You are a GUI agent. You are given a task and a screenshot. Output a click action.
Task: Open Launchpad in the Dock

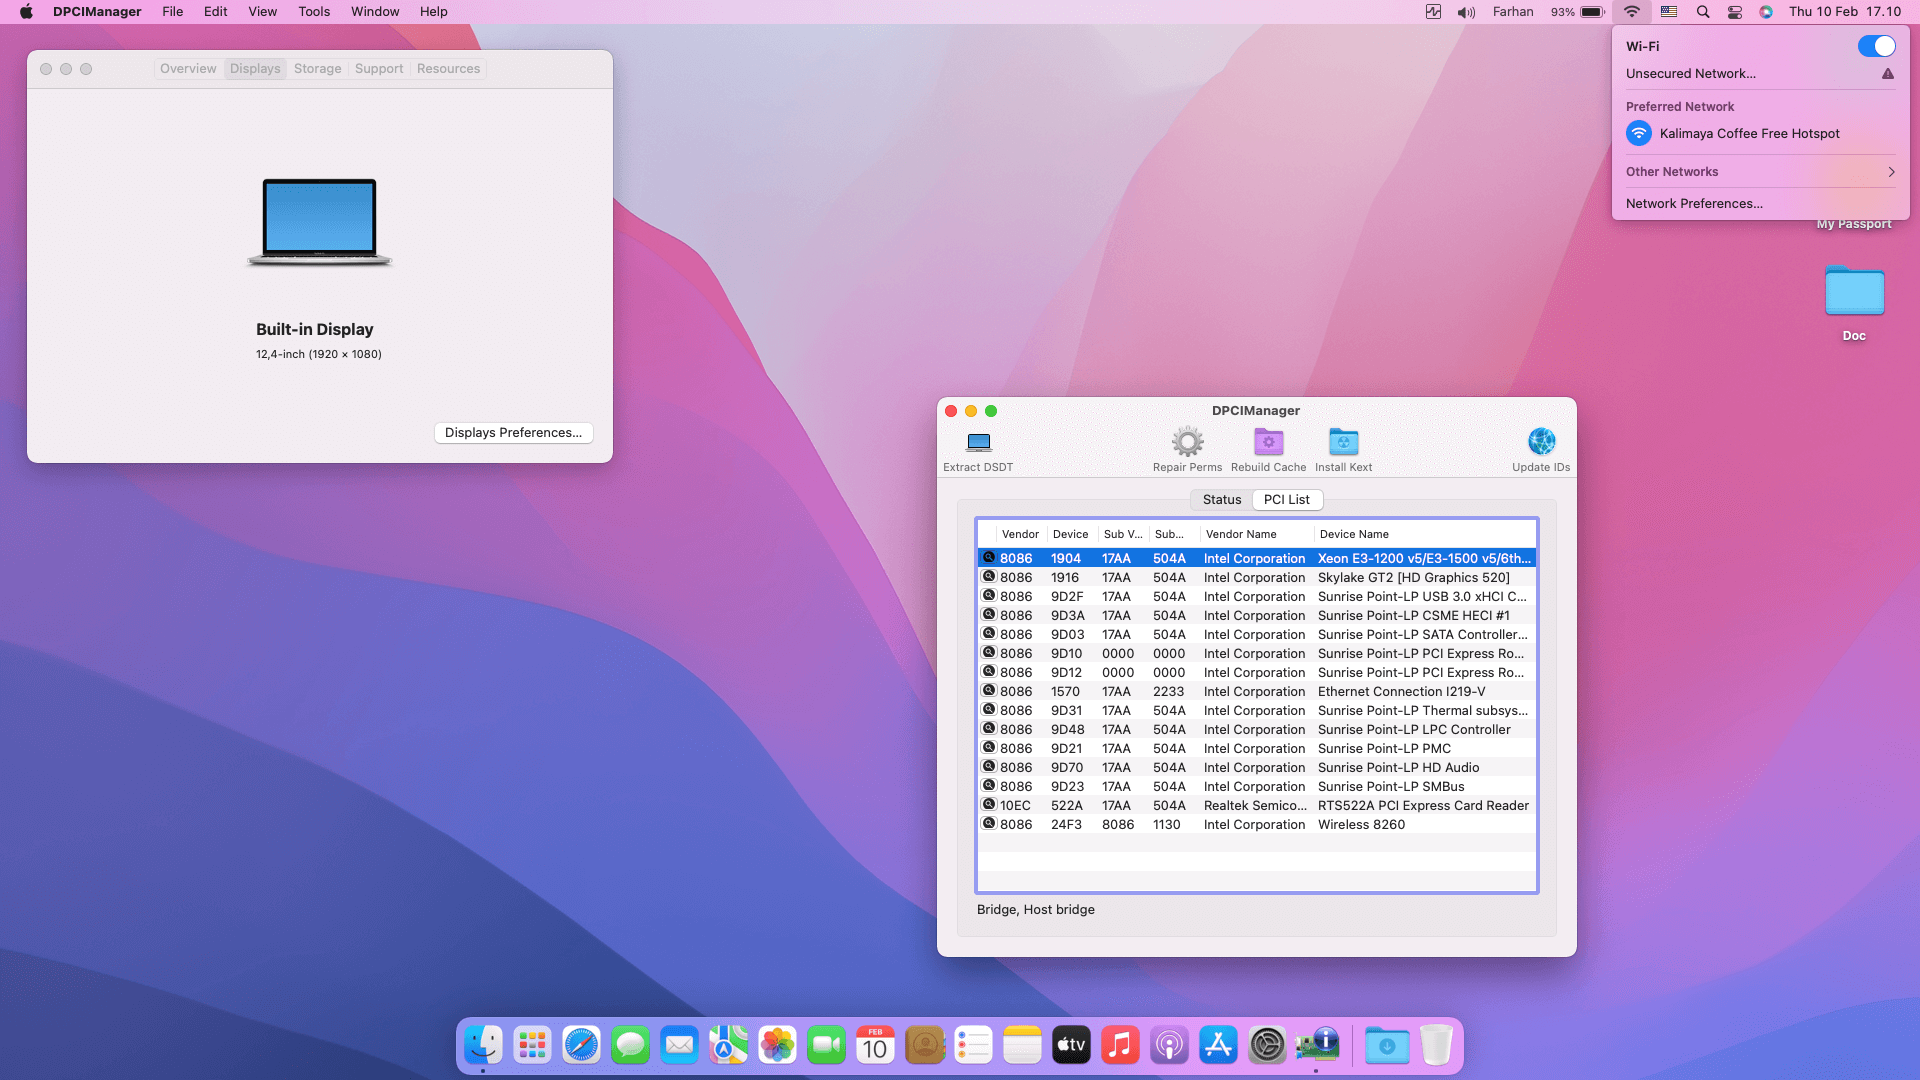point(533,1045)
